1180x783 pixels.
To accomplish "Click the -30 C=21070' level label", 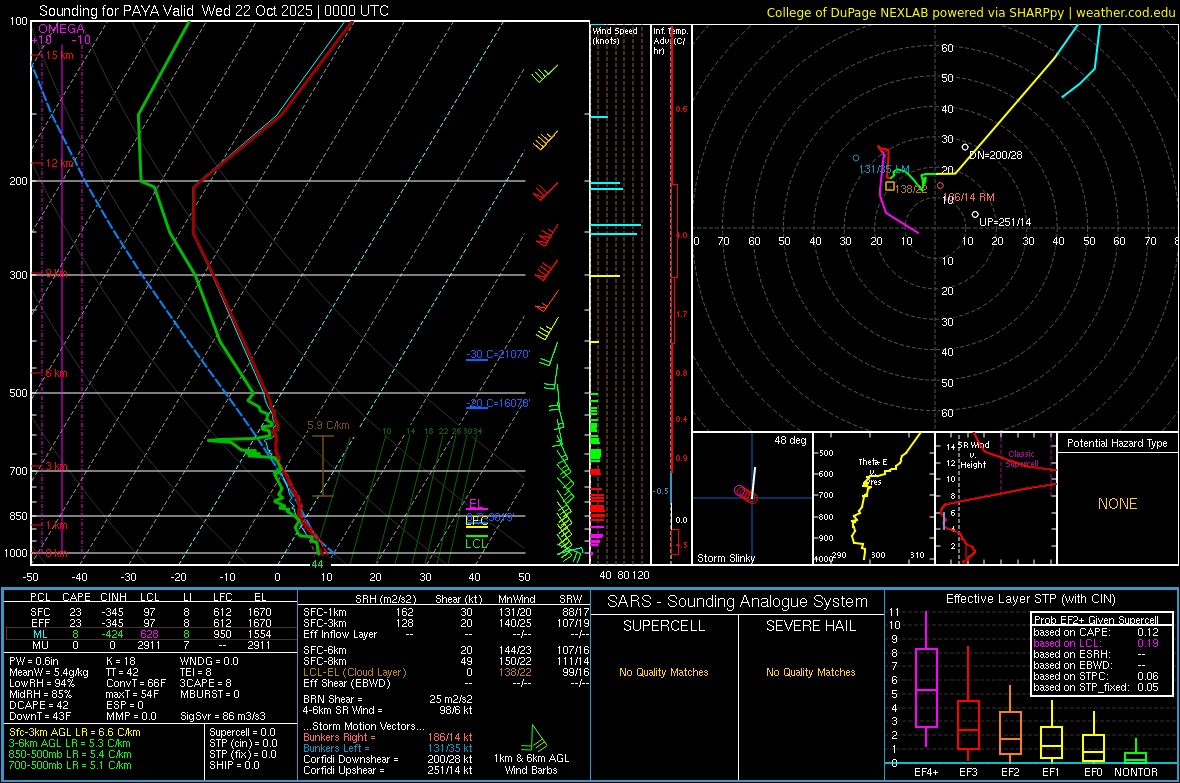I will (498, 354).
